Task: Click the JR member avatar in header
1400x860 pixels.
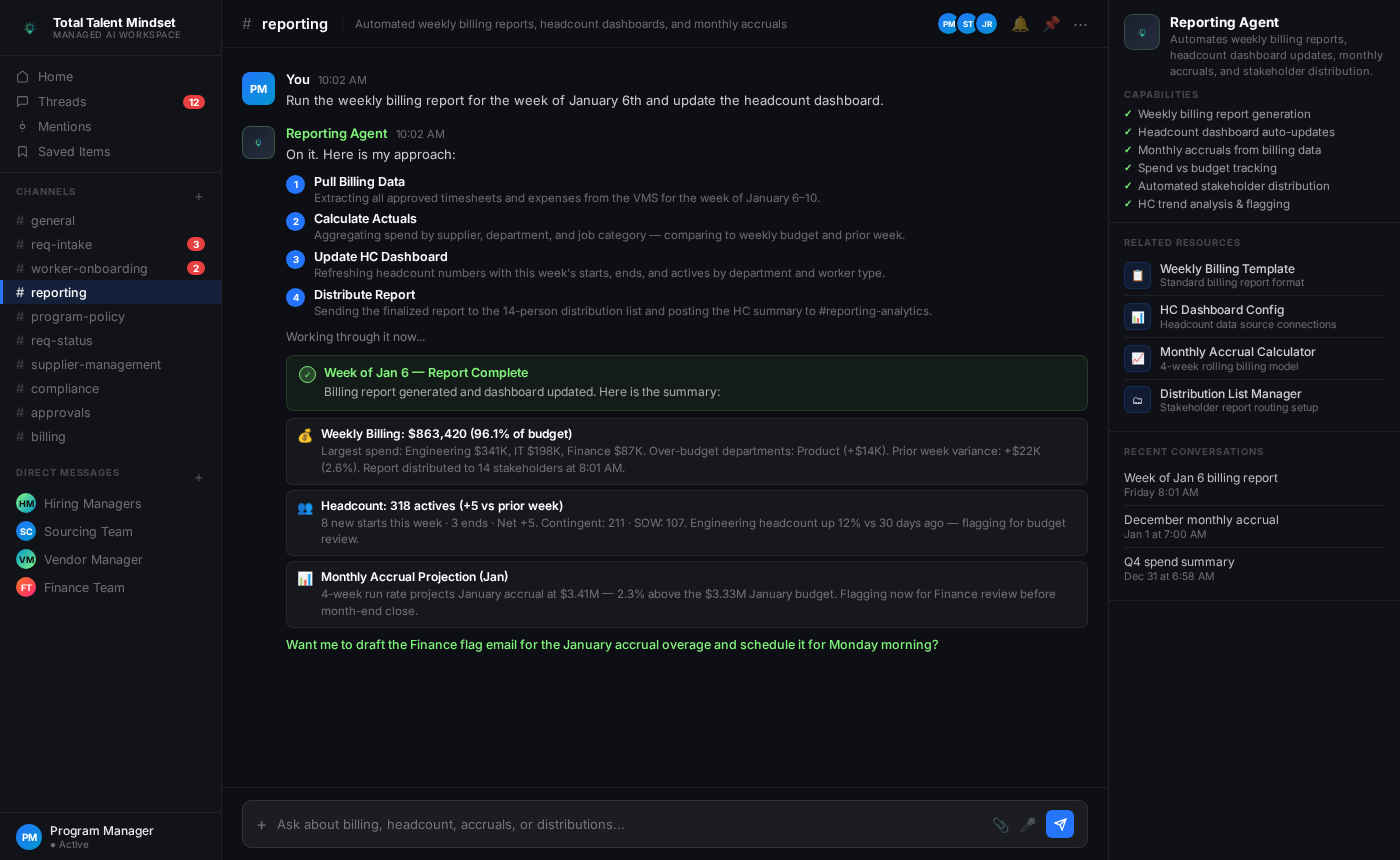Action: [x=987, y=24]
